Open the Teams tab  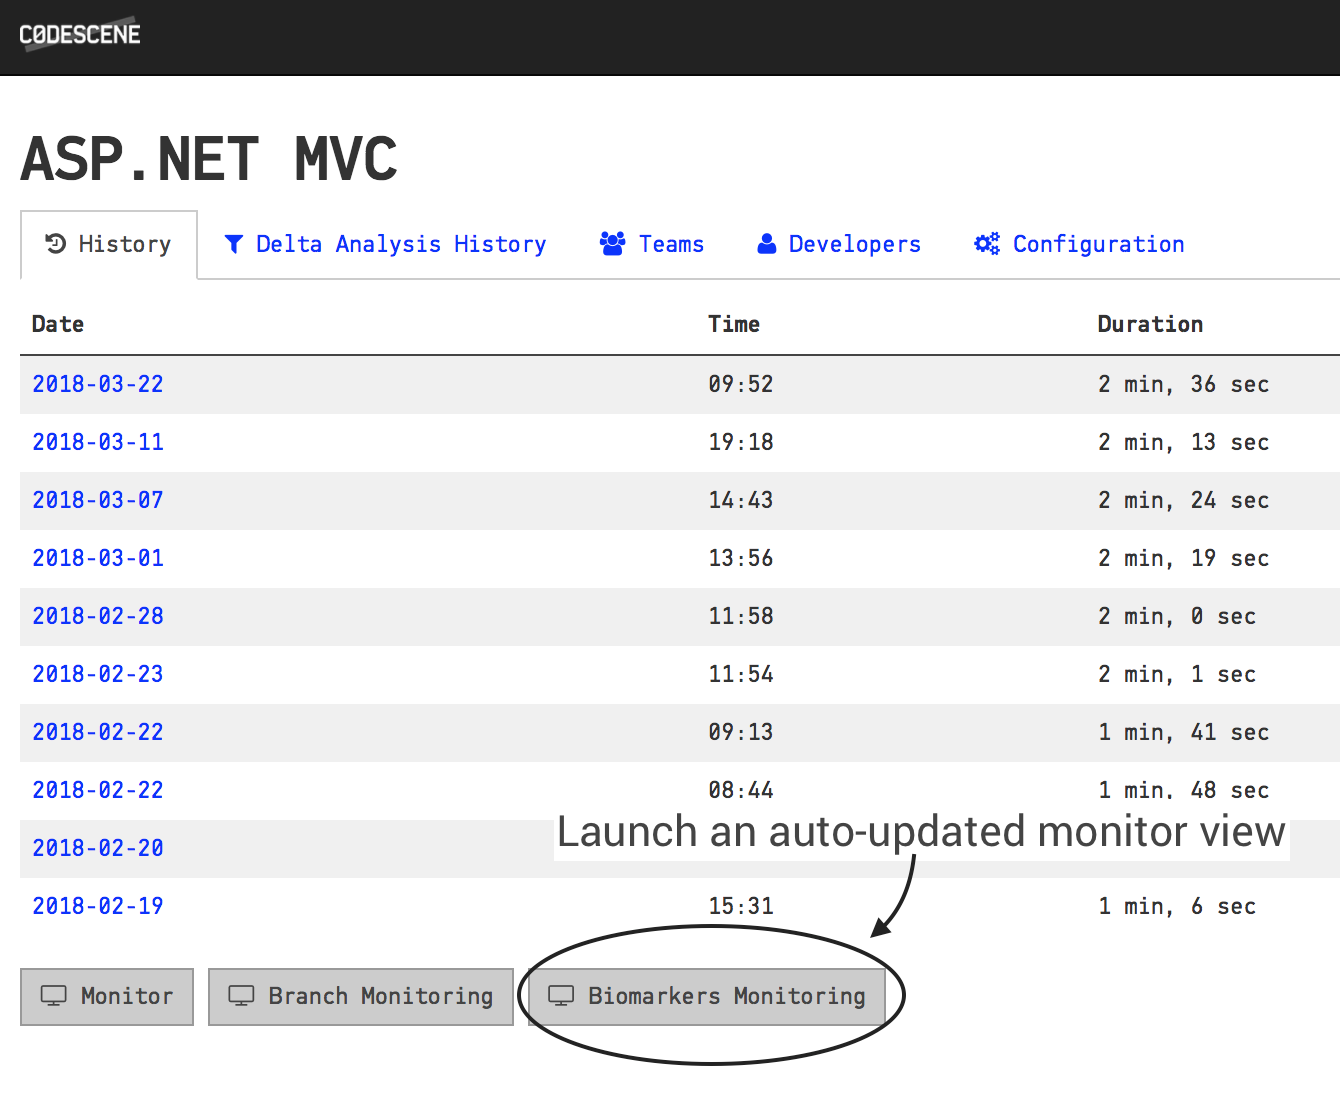click(x=652, y=244)
